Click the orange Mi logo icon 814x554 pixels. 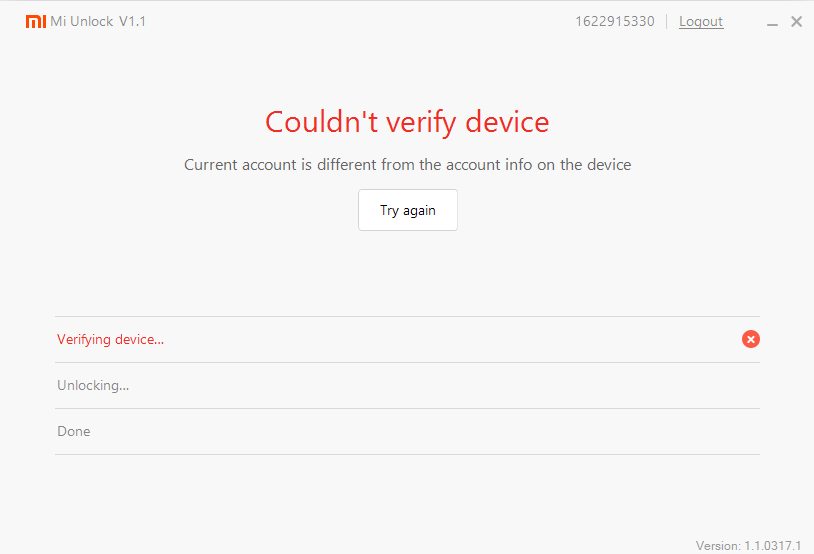click(x=35, y=21)
